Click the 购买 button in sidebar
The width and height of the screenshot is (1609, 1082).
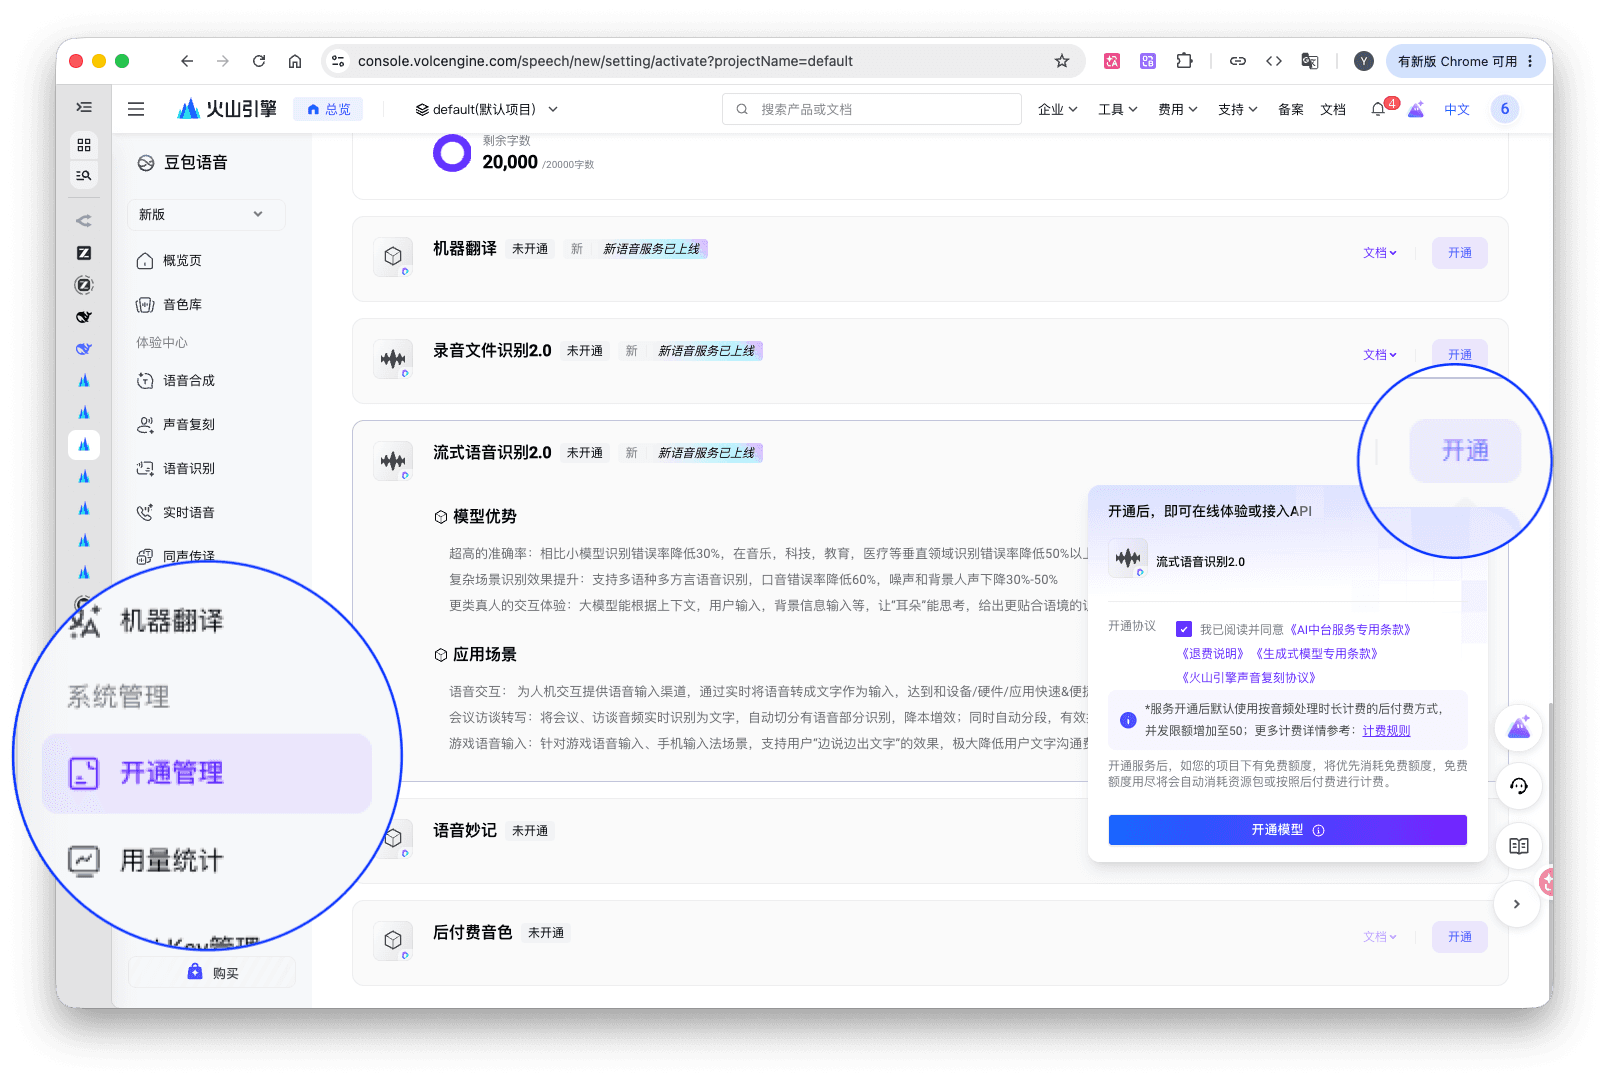[x=212, y=972]
